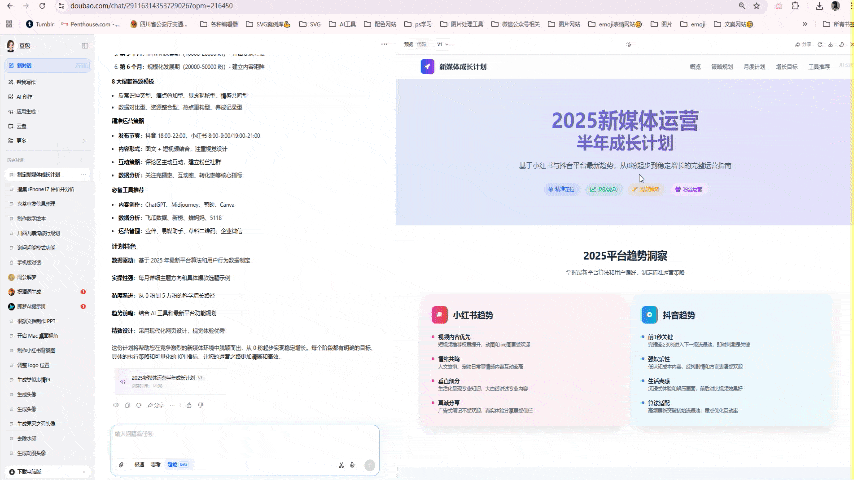The height and width of the screenshot is (480, 854).
Task: Reload the browser page
Action: click(x=42, y=5)
